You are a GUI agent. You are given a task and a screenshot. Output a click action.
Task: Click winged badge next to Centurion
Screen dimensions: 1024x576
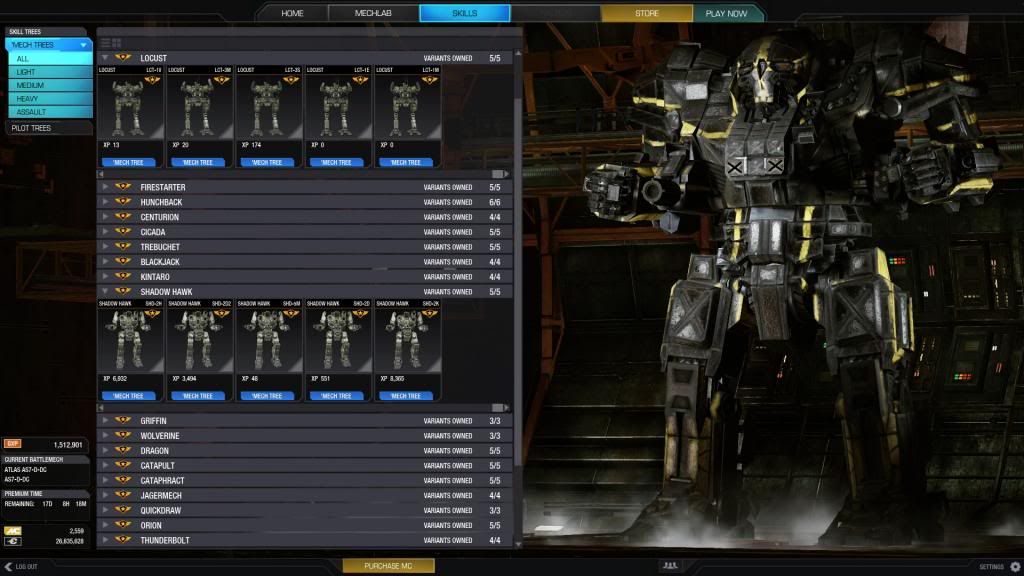(123, 217)
